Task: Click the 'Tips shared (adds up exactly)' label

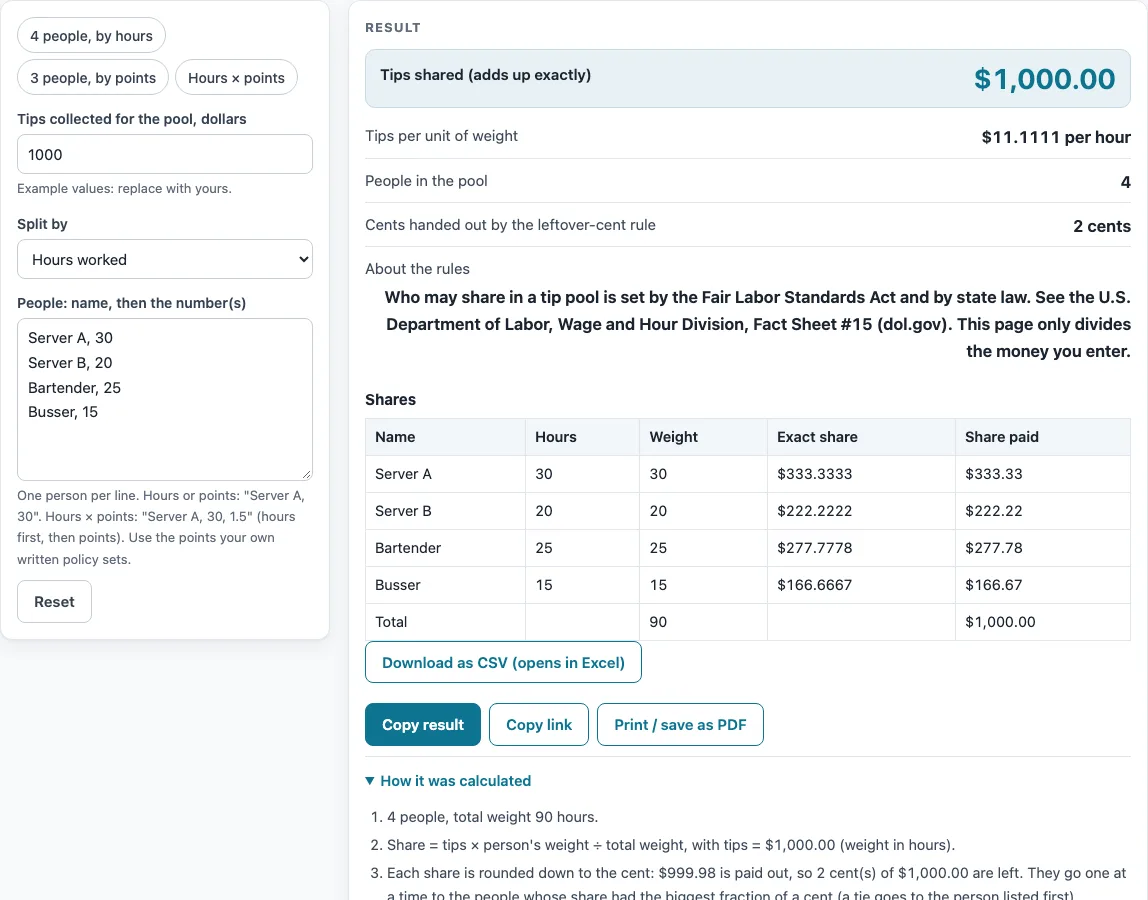Action: (x=485, y=75)
